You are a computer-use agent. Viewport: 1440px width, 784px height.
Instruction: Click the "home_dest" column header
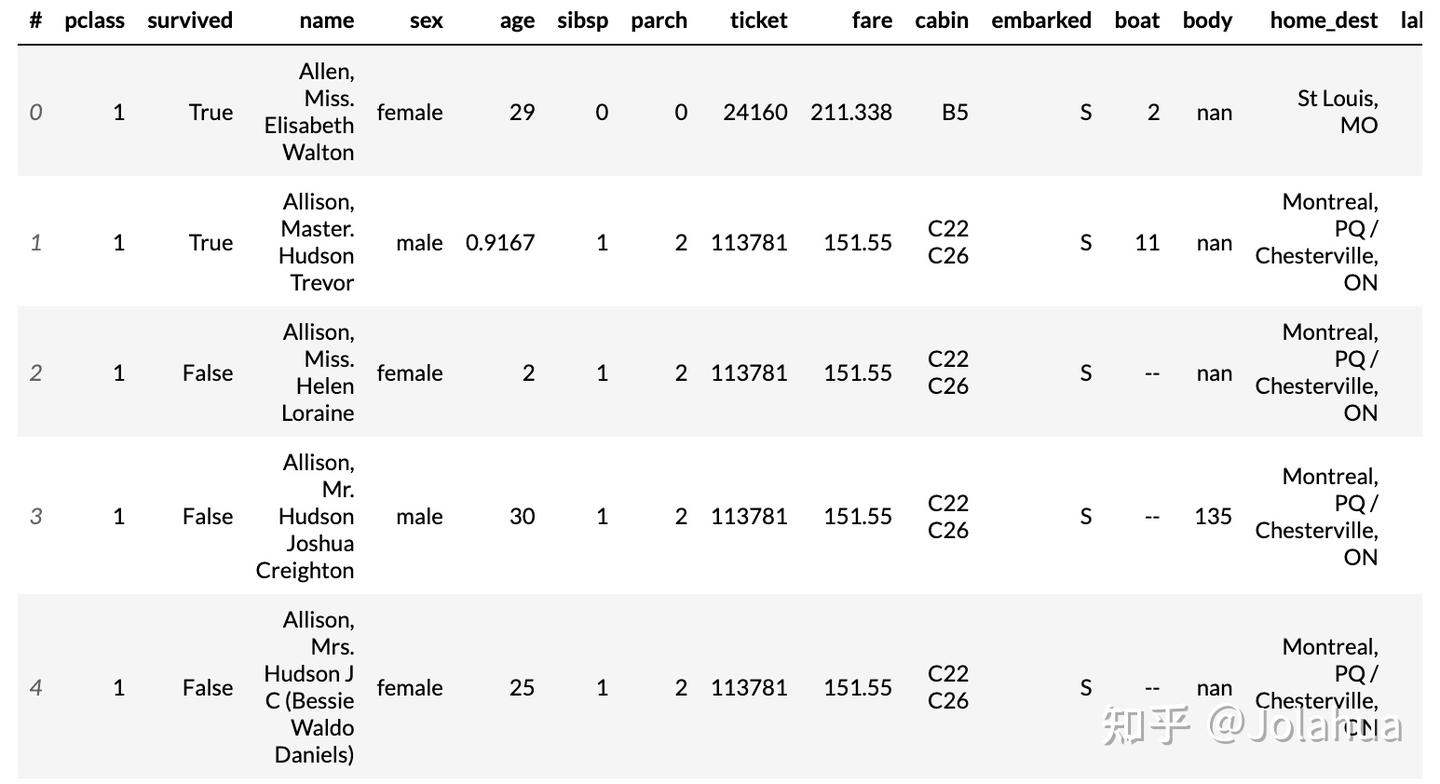click(1324, 20)
